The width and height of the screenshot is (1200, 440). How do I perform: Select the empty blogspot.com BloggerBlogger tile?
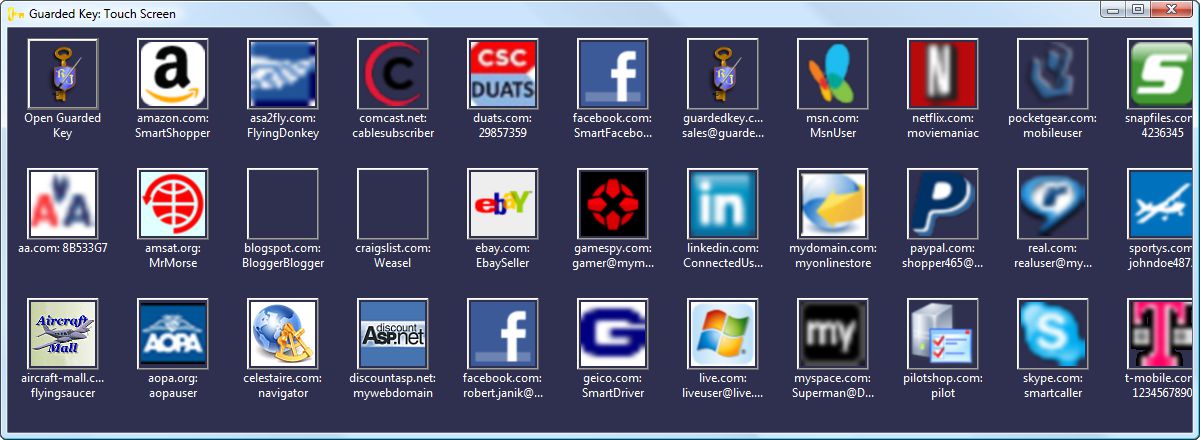283,204
